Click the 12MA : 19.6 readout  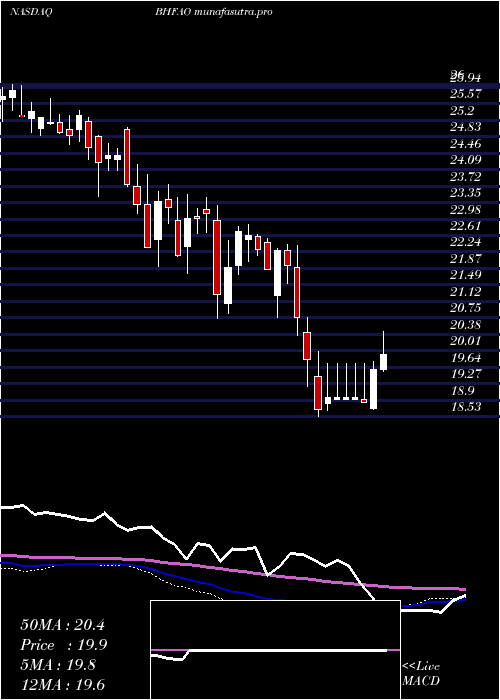click(x=62, y=685)
